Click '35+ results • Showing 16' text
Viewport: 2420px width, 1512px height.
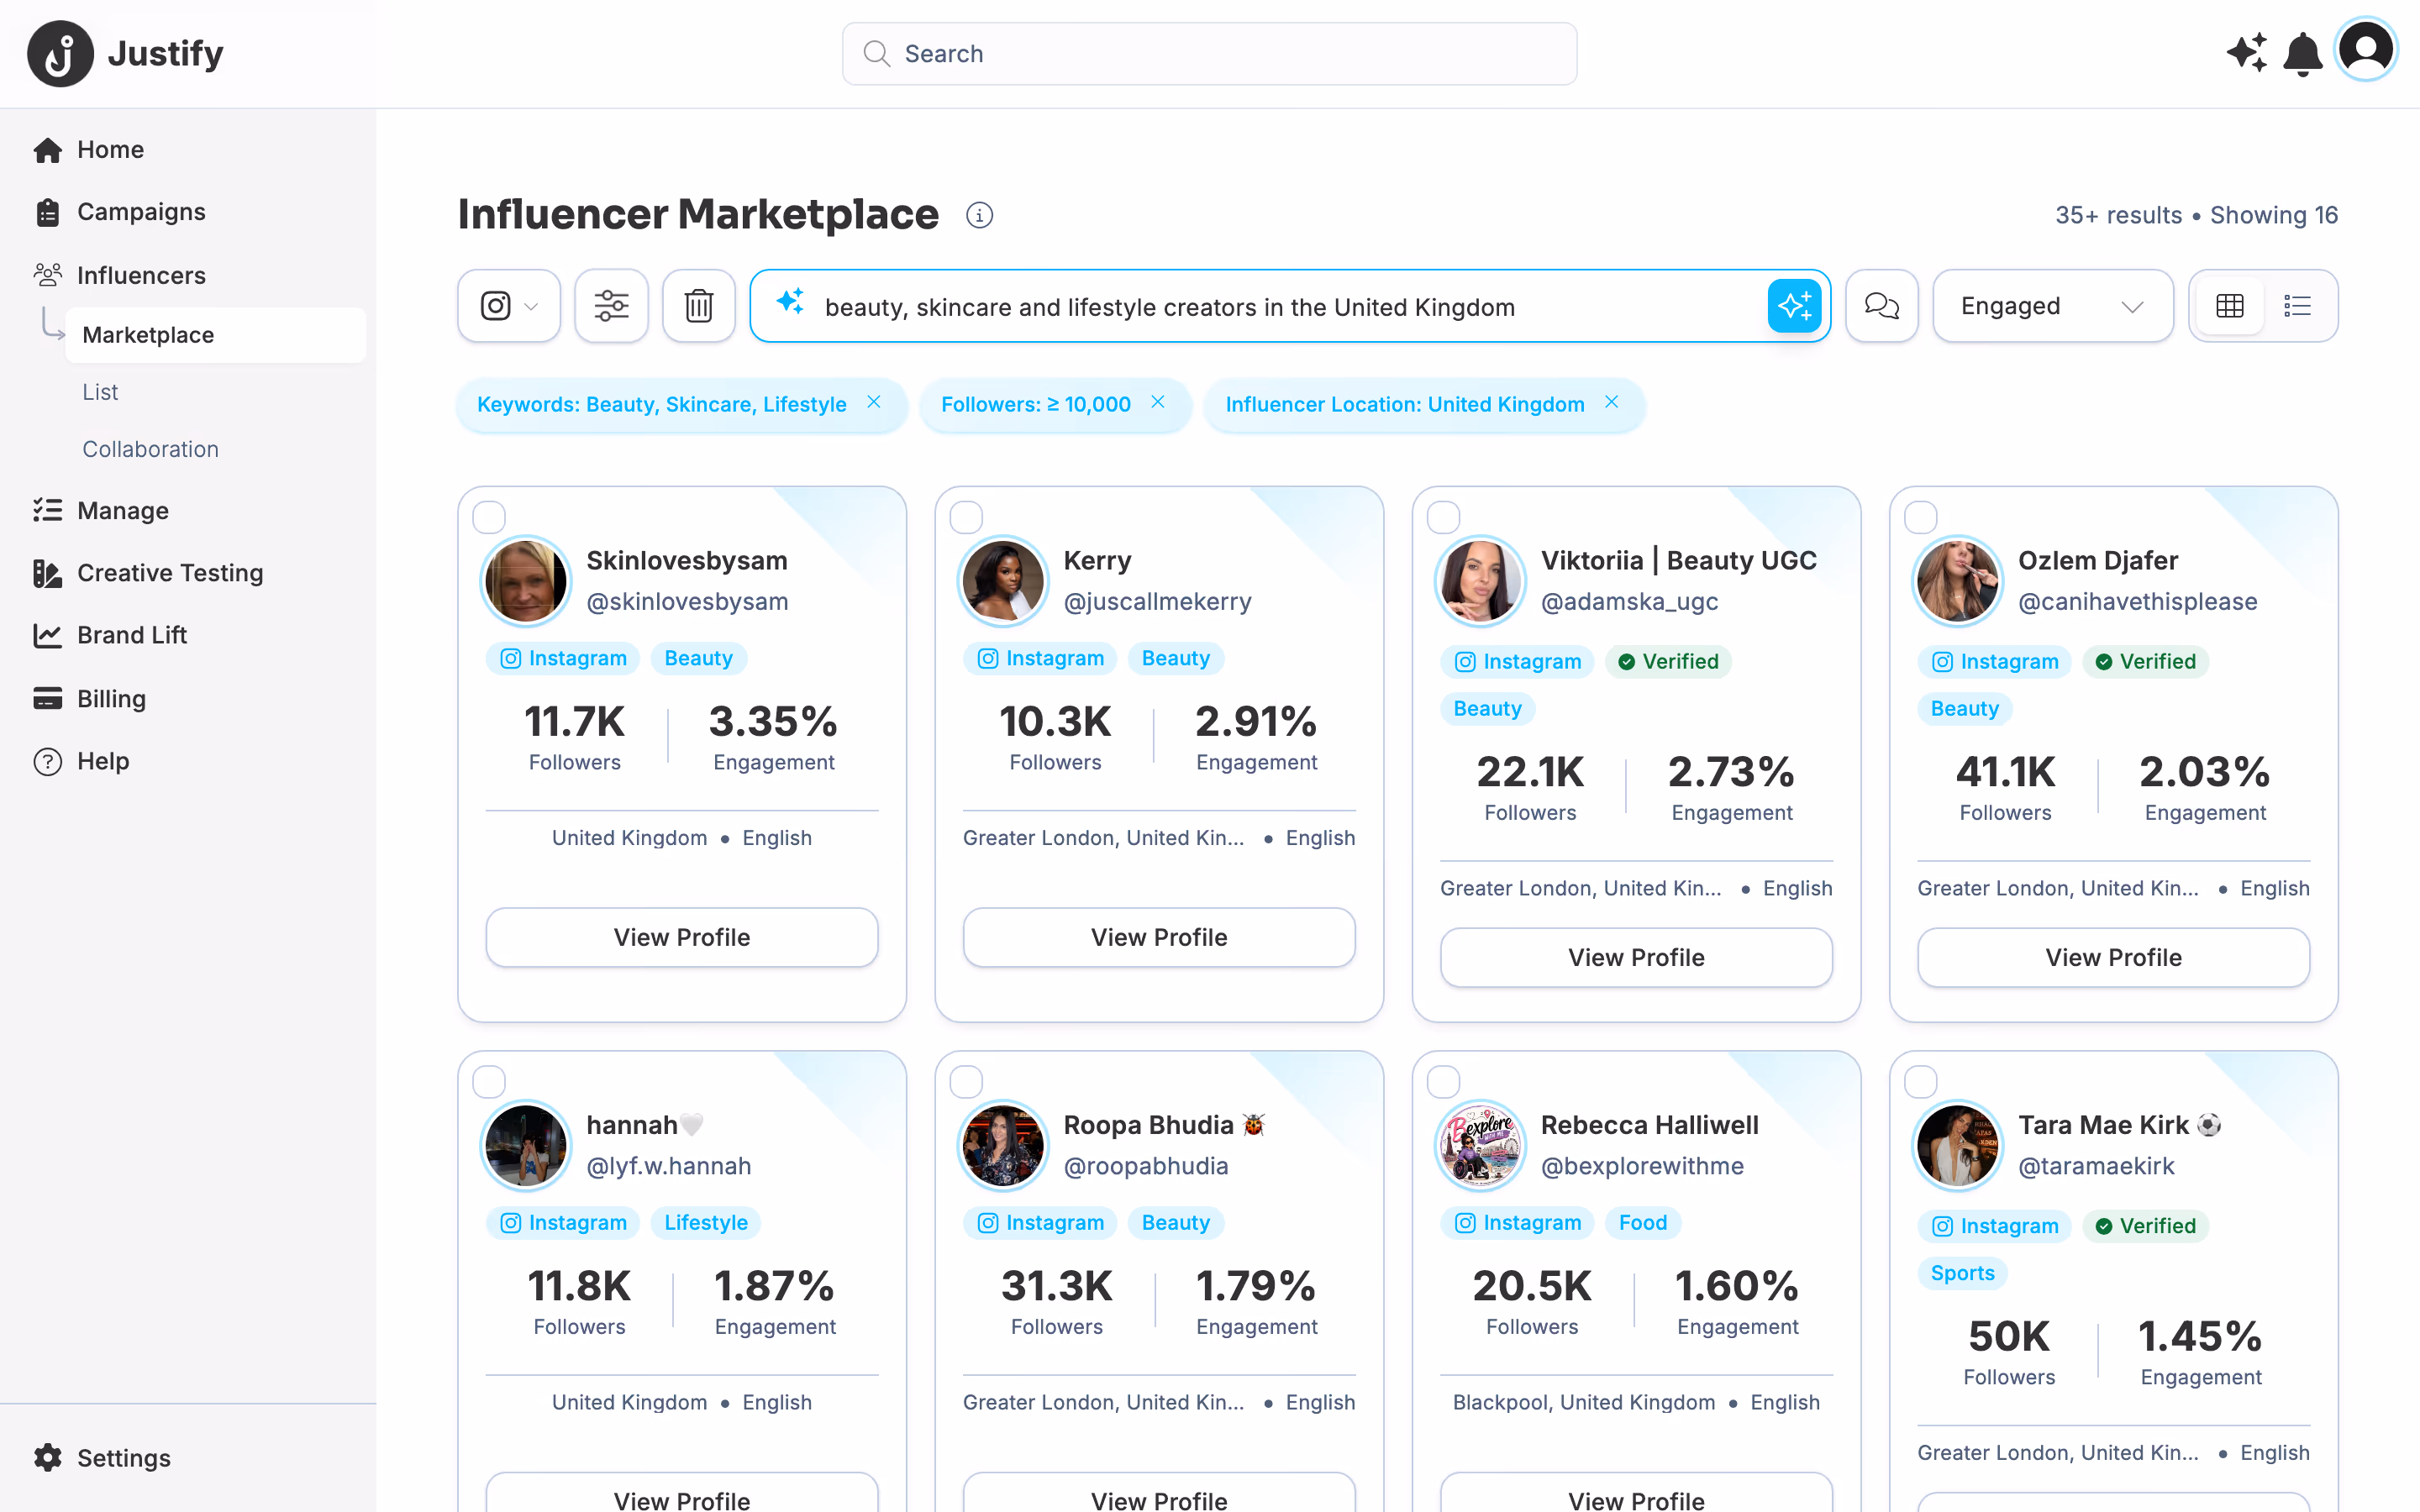[2196, 215]
